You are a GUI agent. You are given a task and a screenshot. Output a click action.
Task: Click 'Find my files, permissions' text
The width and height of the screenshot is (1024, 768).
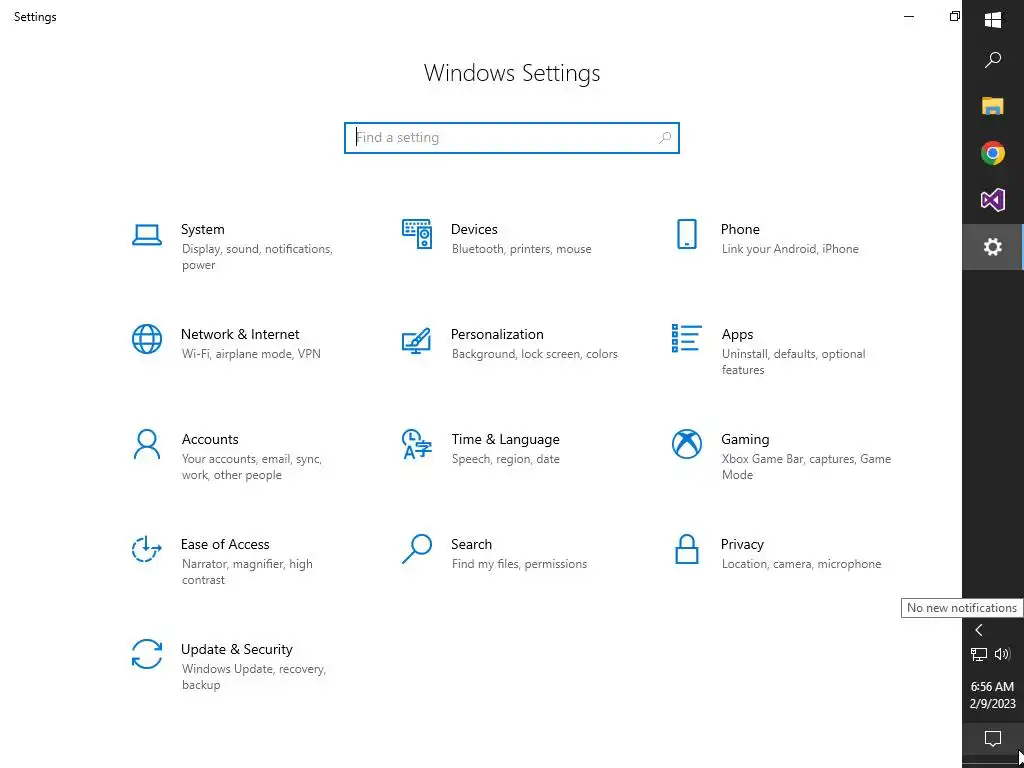click(519, 564)
